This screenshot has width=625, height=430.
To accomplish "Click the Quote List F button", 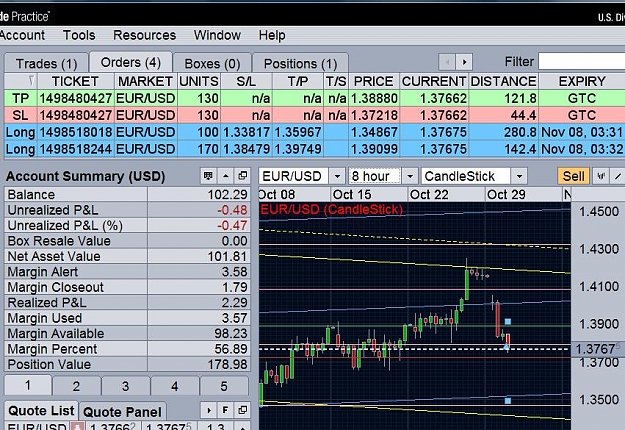I will pos(226,410).
